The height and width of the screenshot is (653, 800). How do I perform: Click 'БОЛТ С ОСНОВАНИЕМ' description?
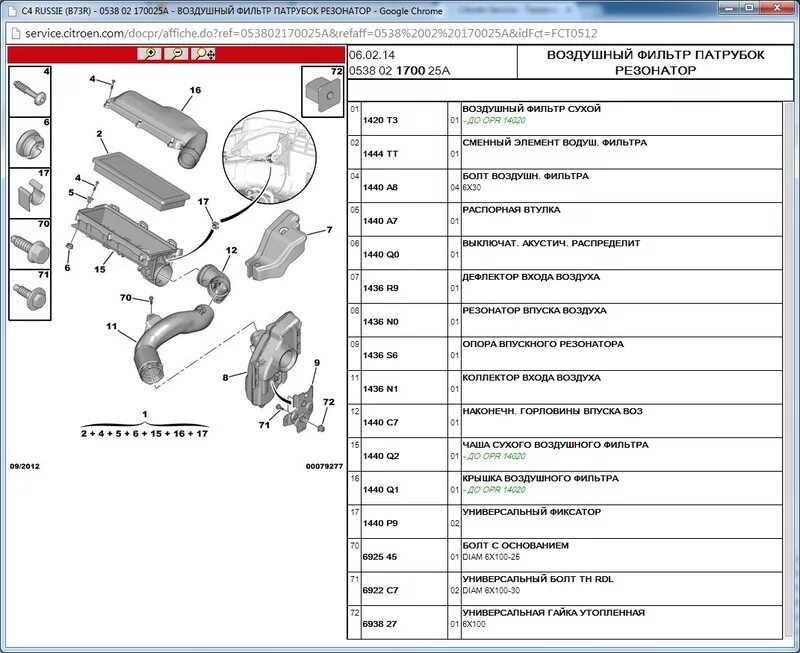click(515, 545)
